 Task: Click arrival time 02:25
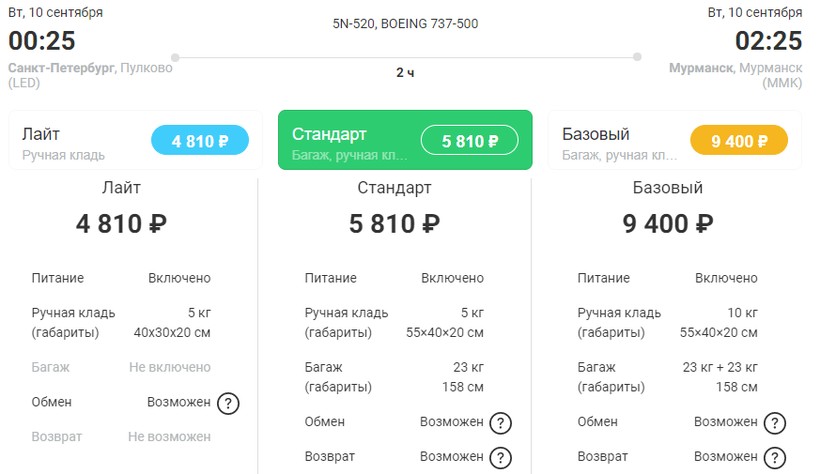768,41
